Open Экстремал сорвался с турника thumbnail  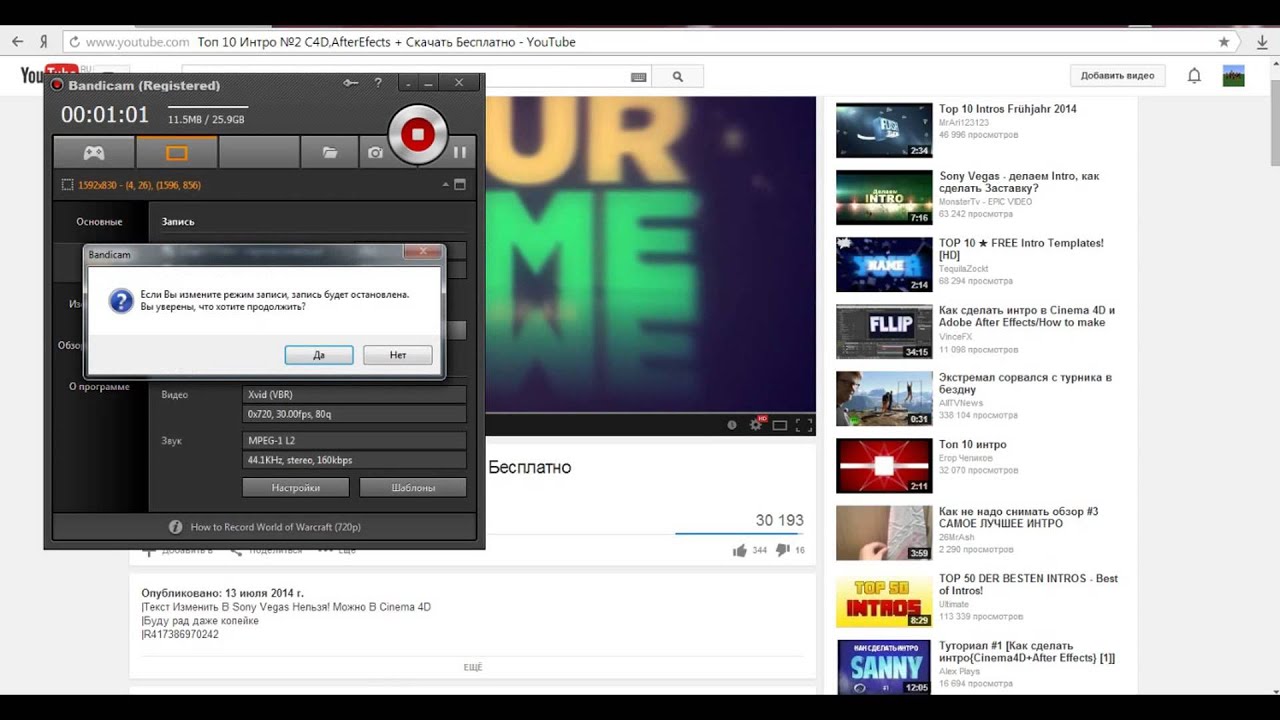pyautogui.click(x=884, y=398)
